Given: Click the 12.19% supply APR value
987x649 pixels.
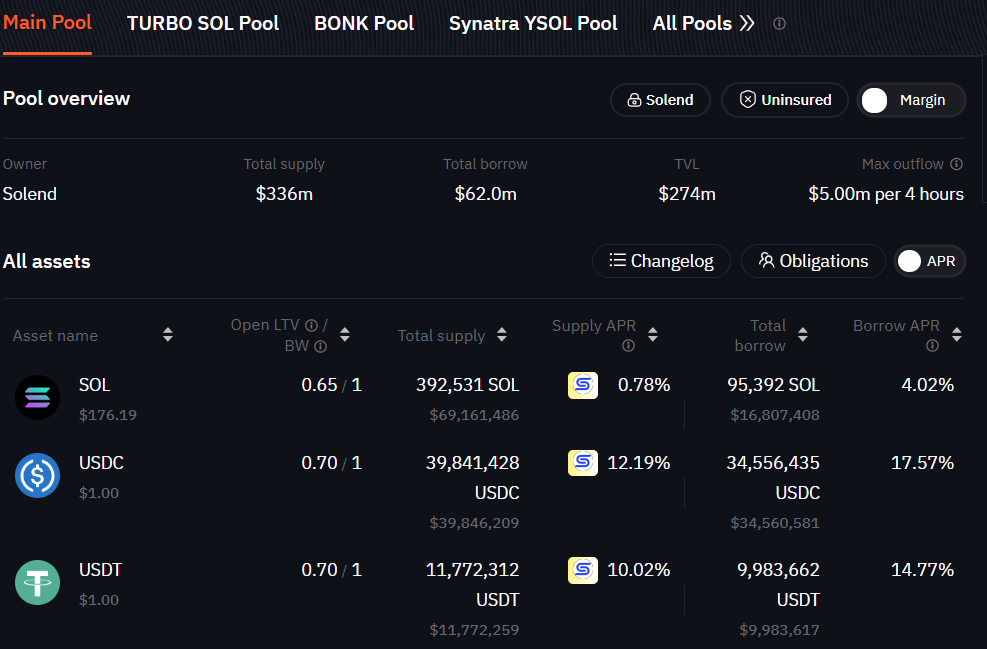Looking at the screenshot, I should coord(639,463).
